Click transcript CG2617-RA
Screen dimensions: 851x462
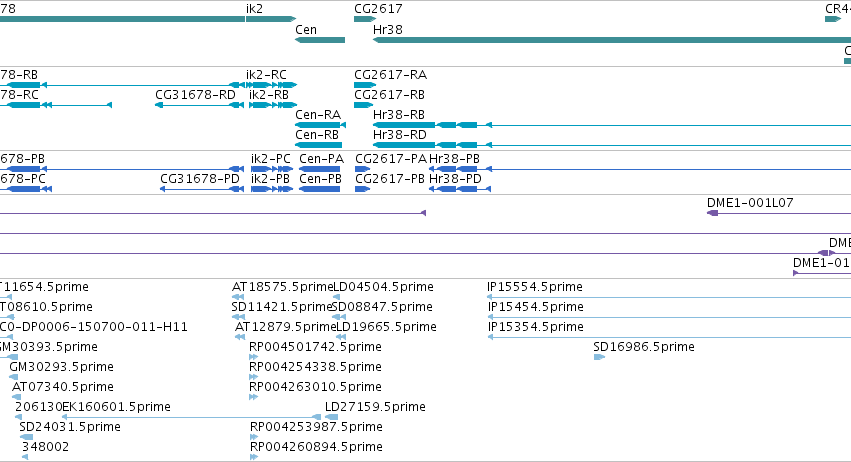pos(390,75)
